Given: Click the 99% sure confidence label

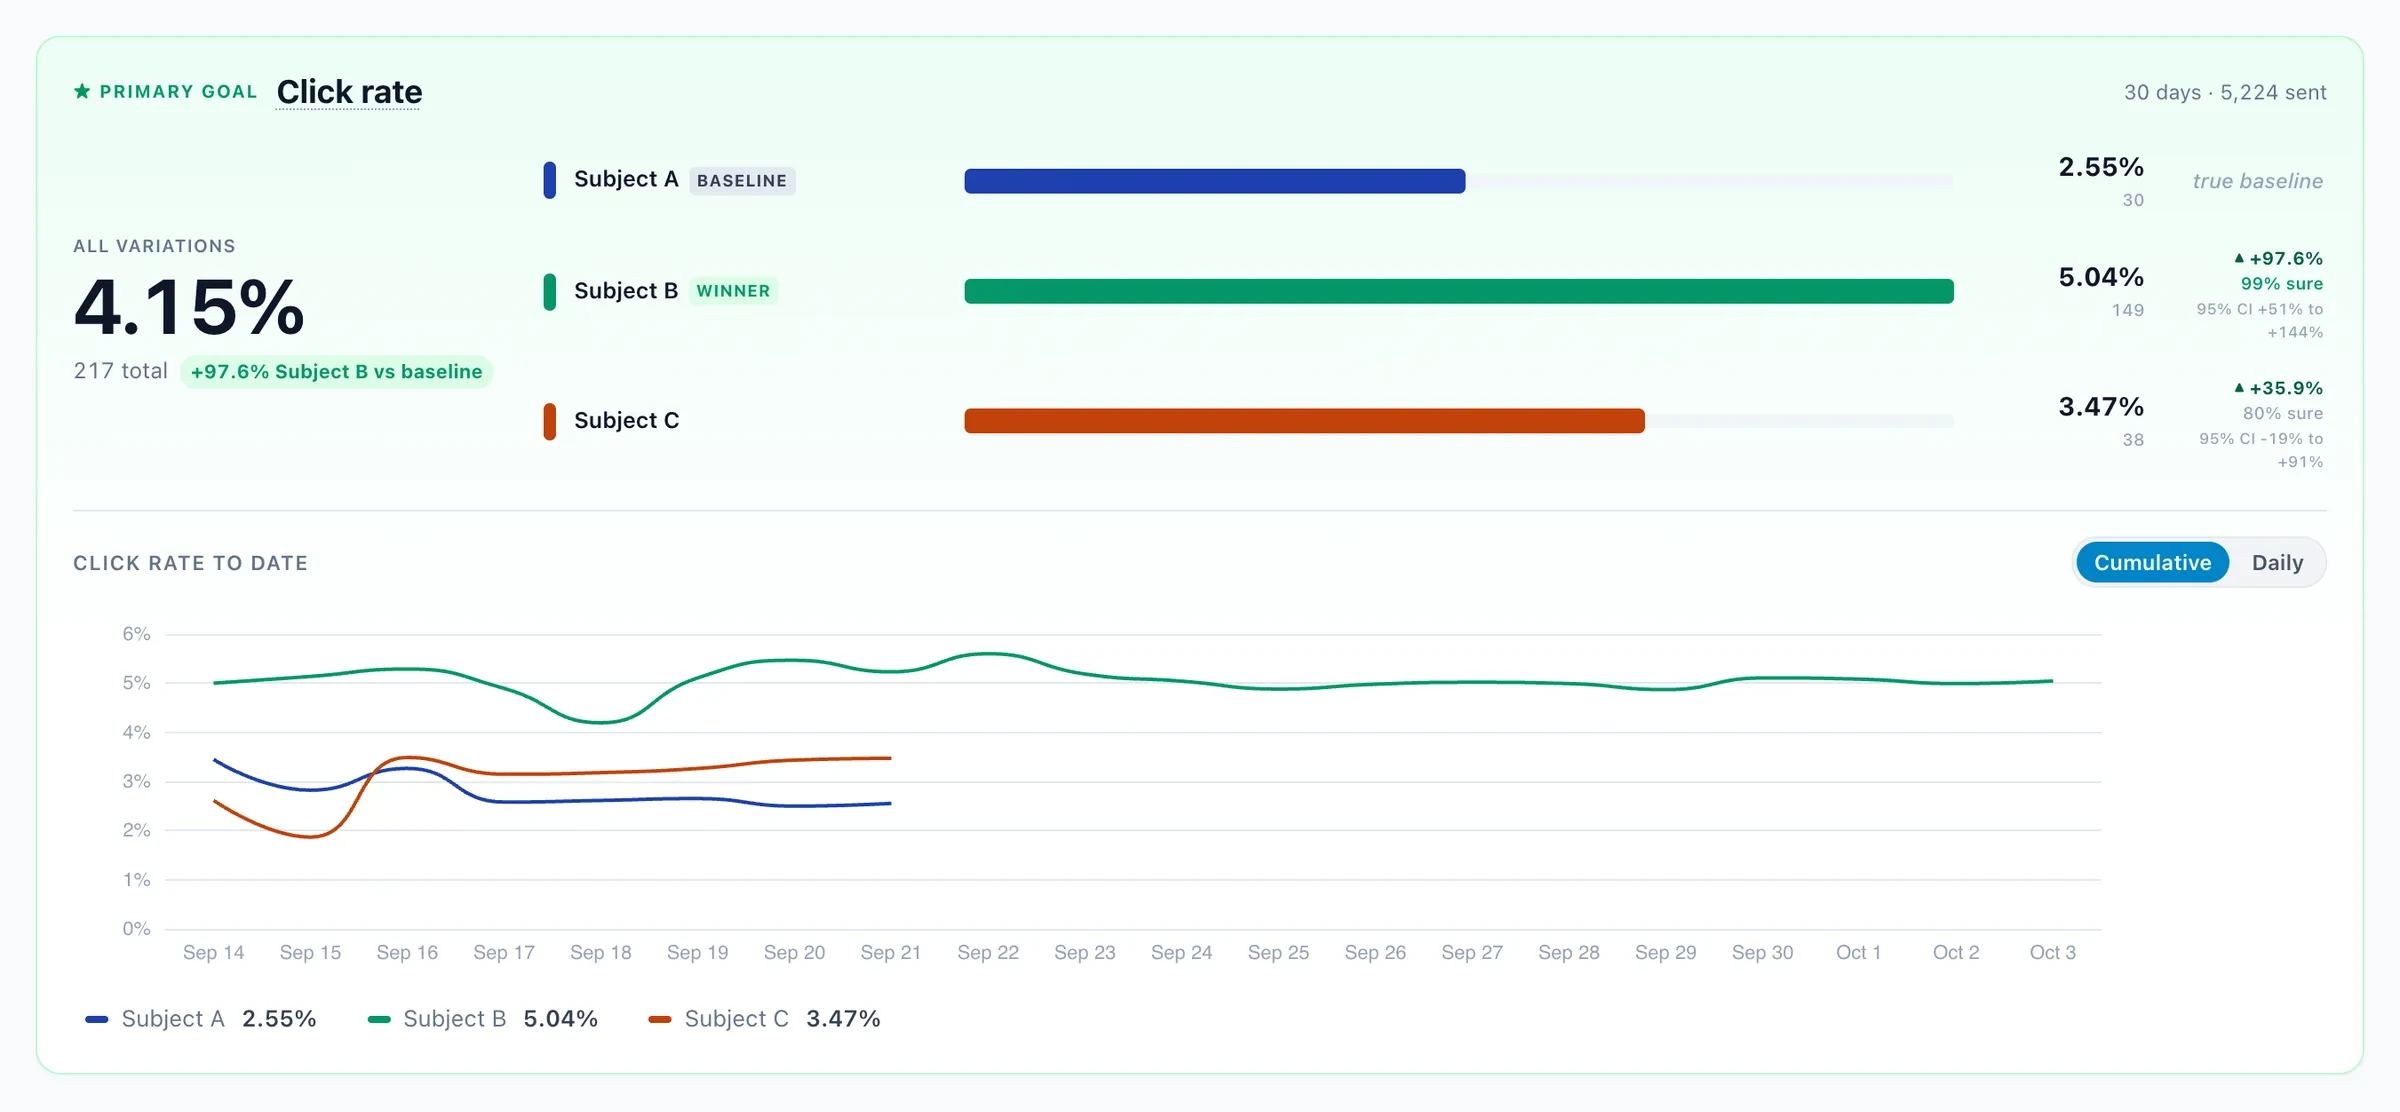Looking at the screenshot, I should pos(2281,284).
